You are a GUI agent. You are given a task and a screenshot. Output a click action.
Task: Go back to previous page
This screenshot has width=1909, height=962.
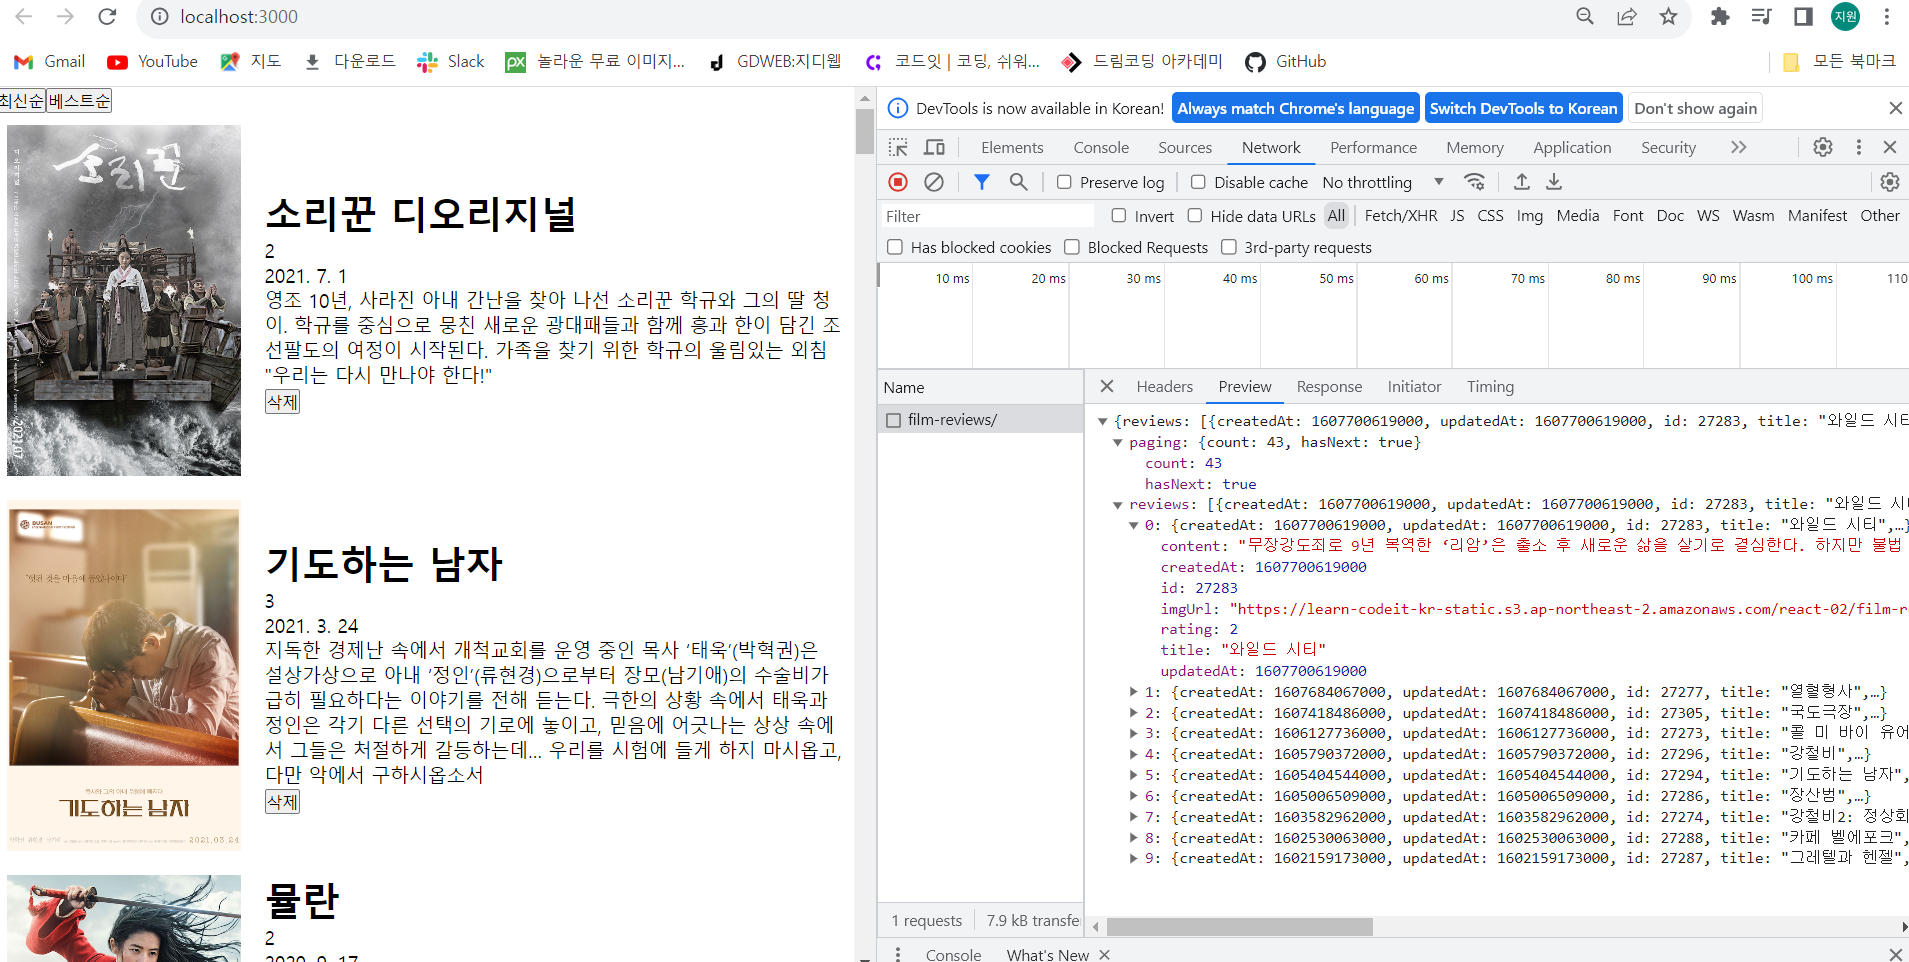click(x=24, y=17)
